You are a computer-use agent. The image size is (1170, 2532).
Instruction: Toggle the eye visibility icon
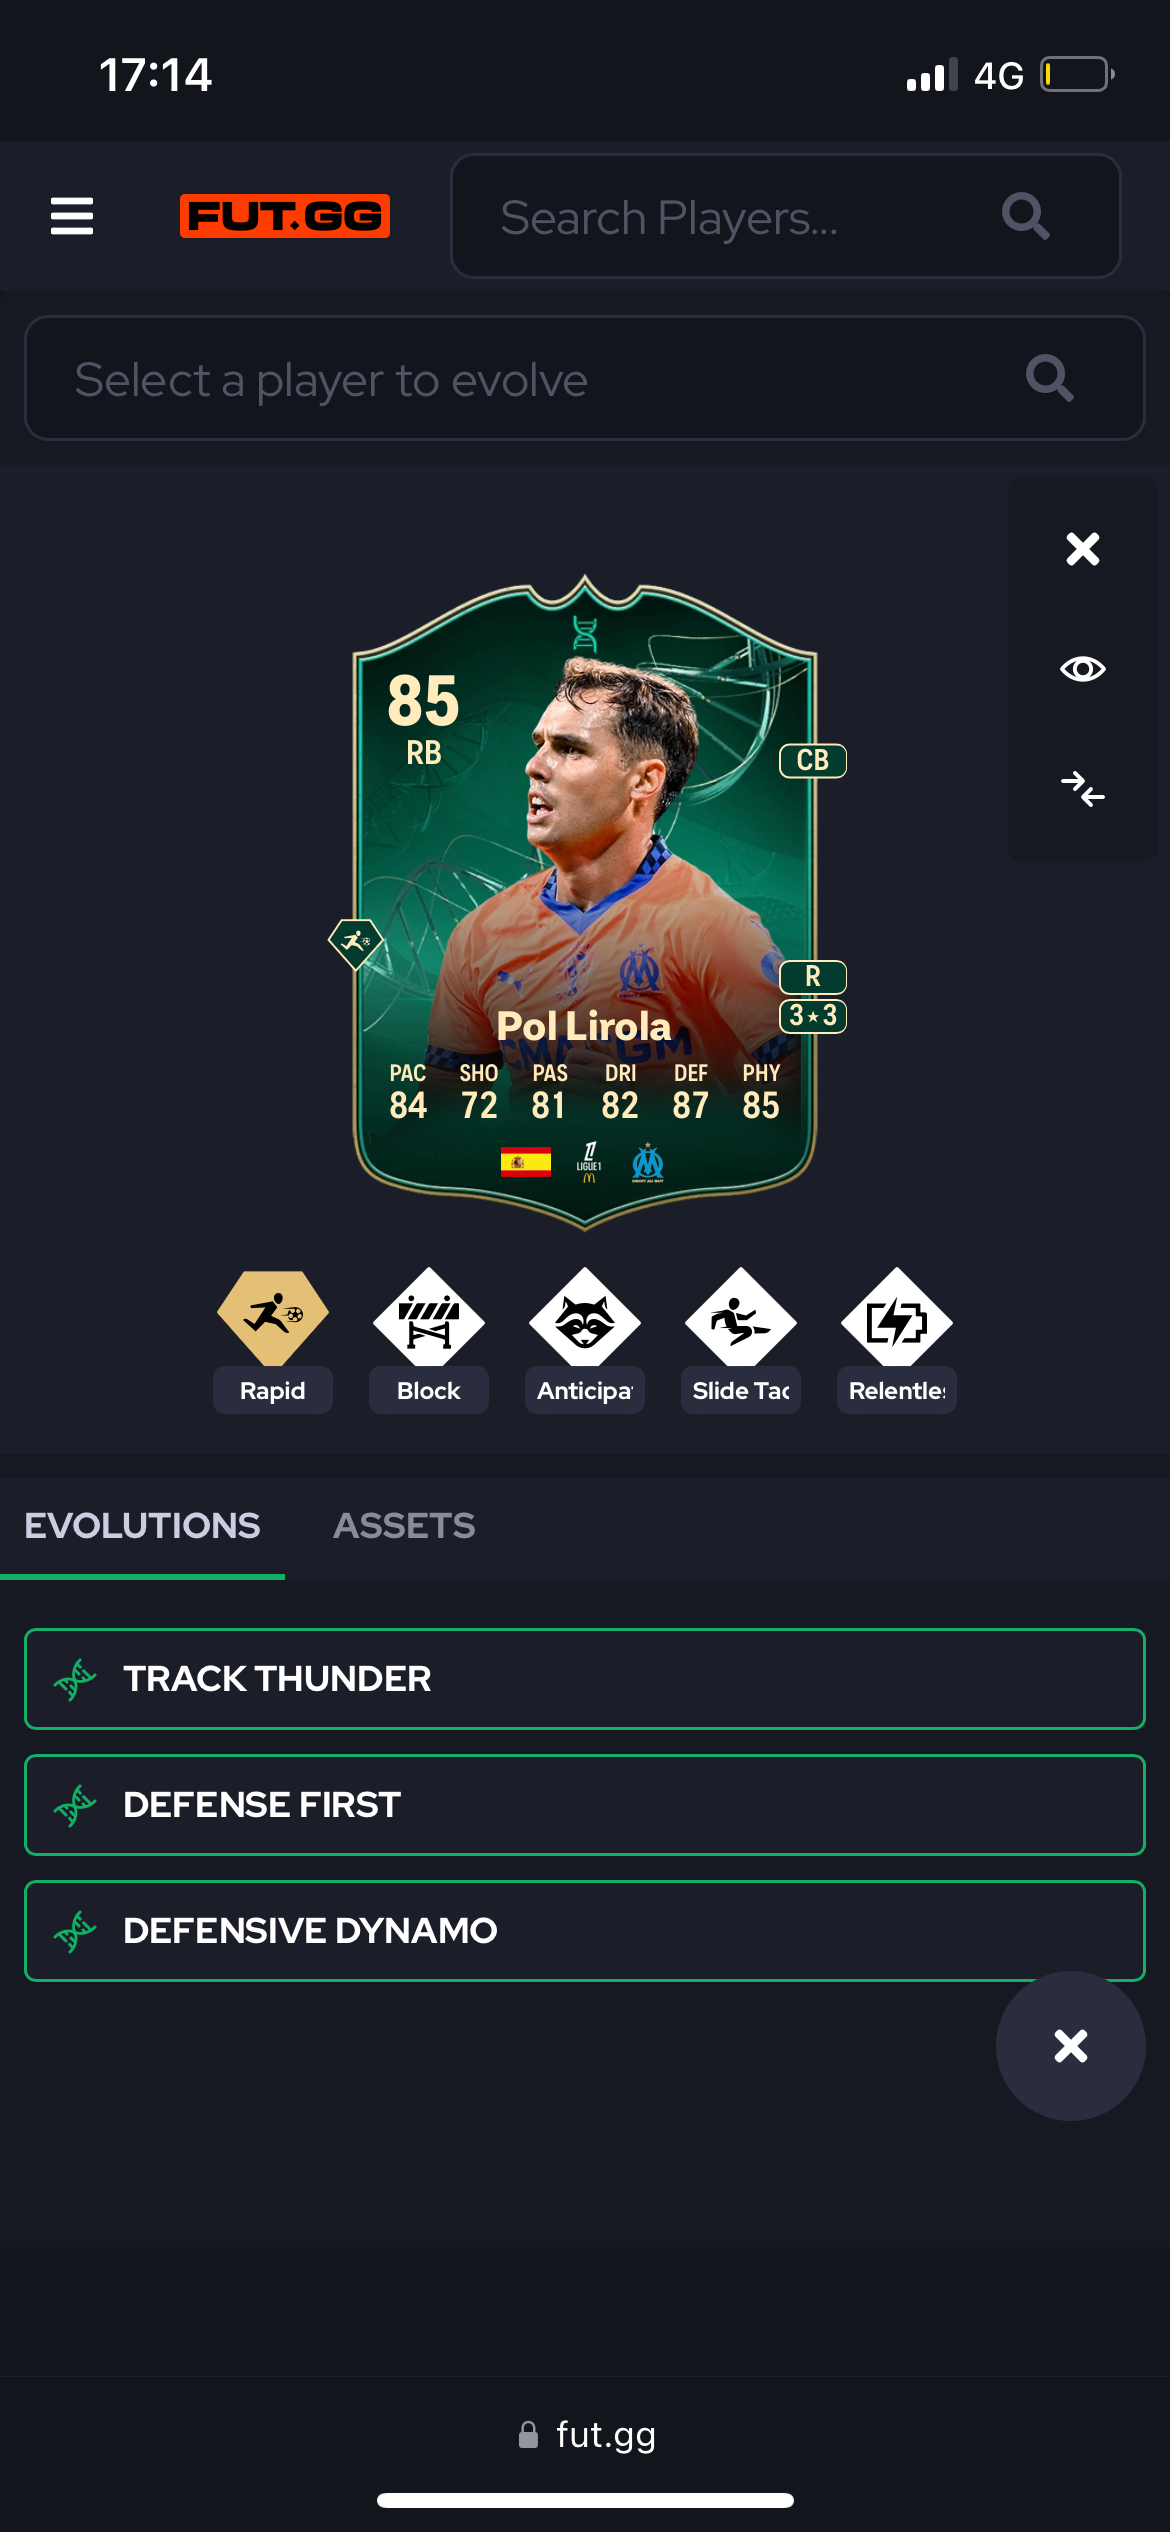[1083, 669]
